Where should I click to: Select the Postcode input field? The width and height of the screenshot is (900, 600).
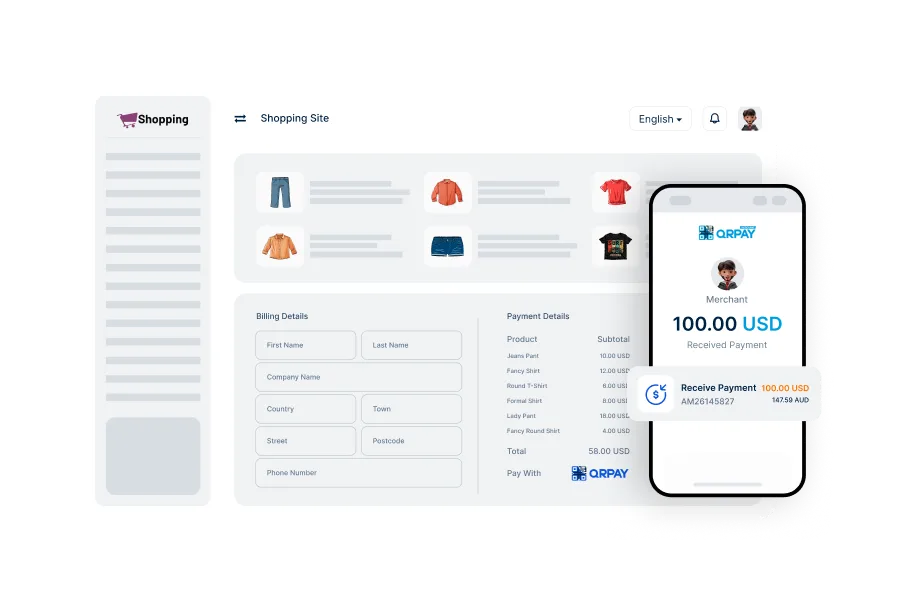click(411, 441)
